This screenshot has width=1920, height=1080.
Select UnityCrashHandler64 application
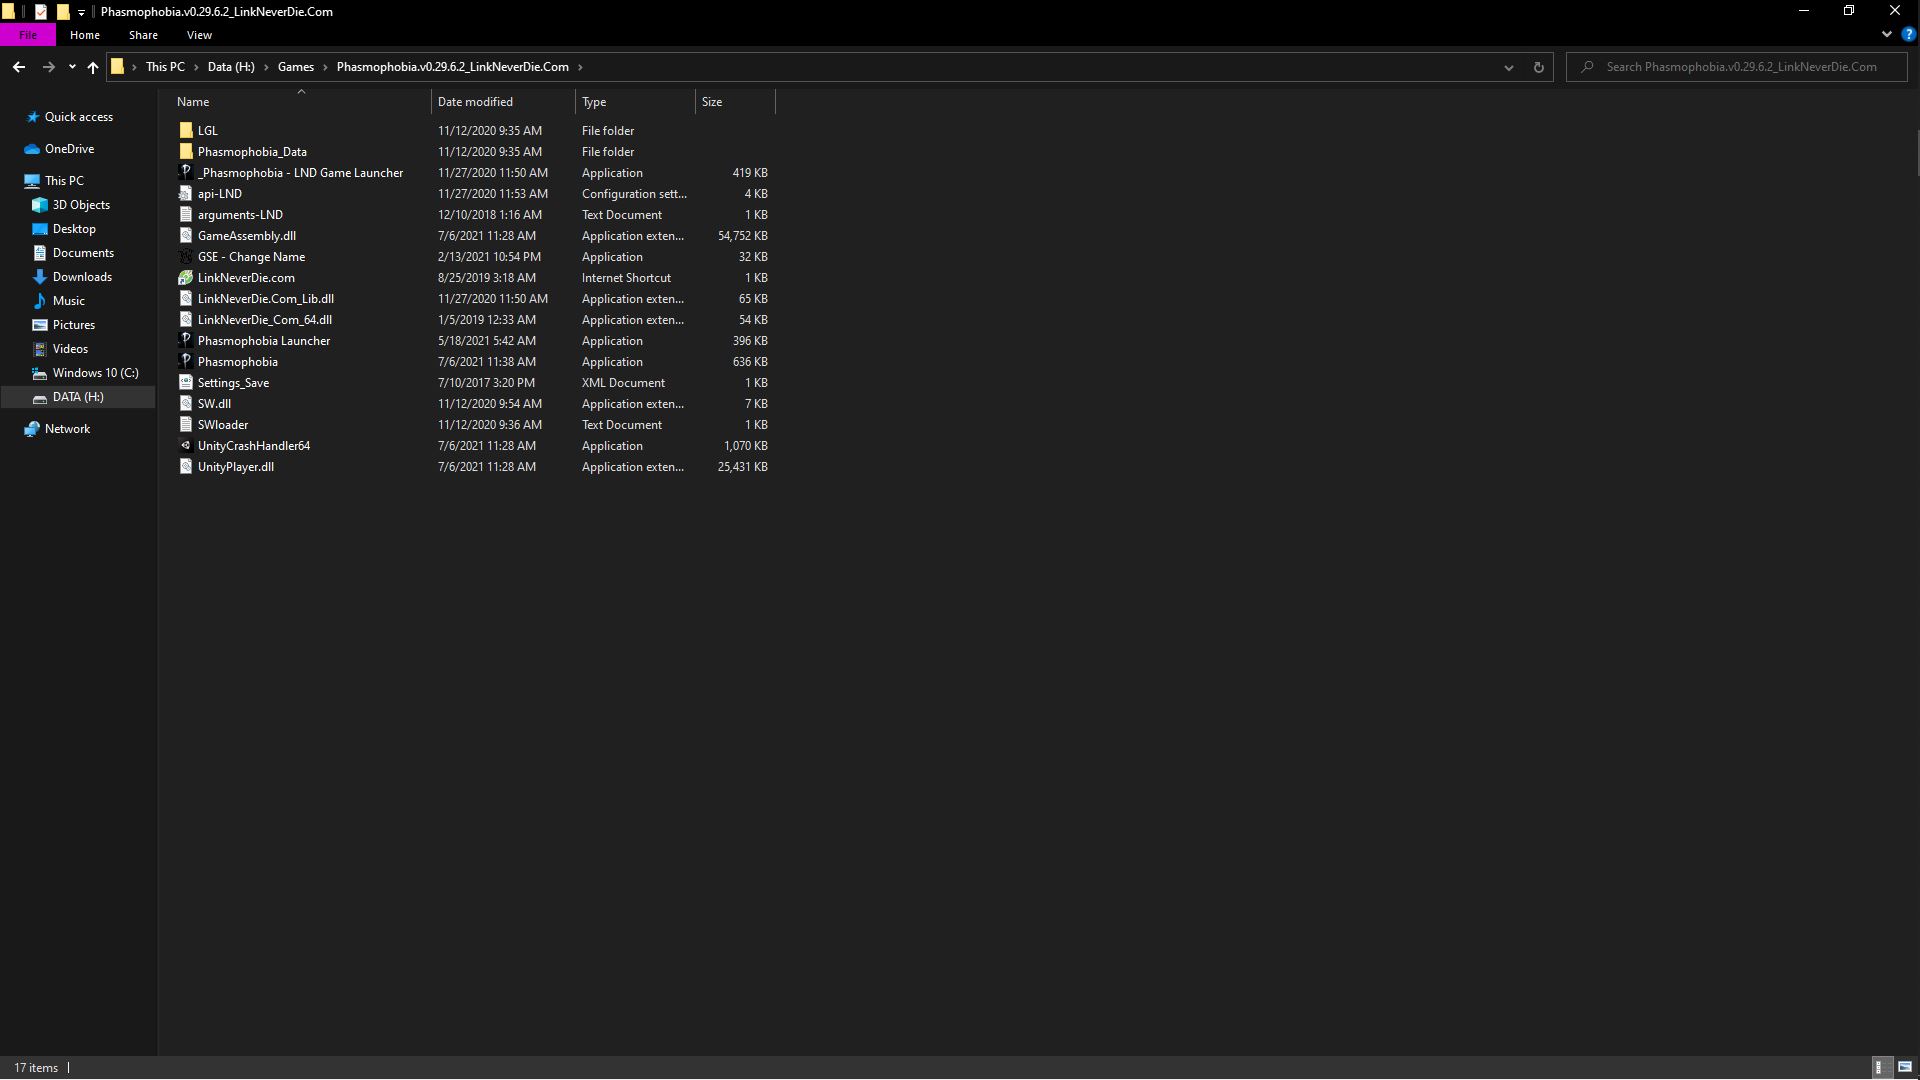[253, 446]
